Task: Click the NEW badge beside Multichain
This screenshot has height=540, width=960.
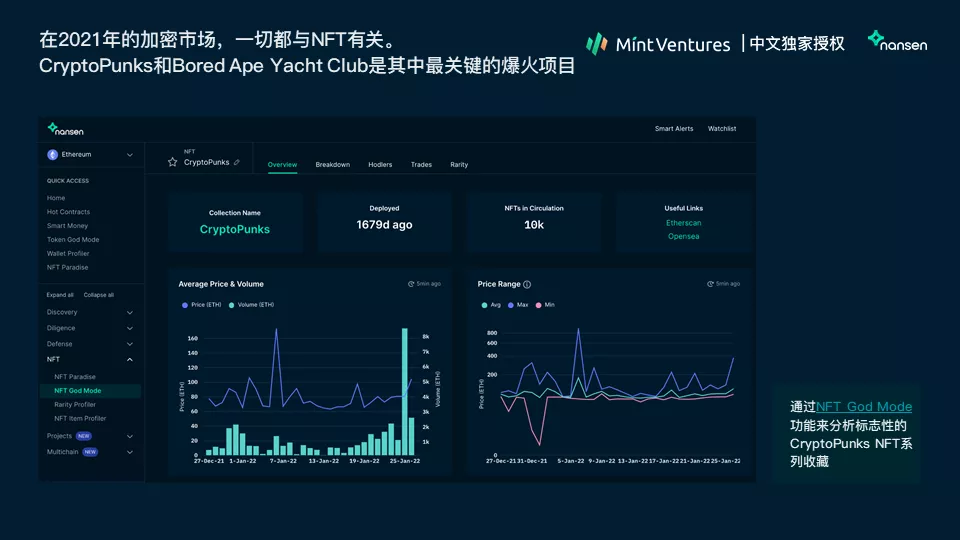Action: pyautogui.click(x=90, y=452)
